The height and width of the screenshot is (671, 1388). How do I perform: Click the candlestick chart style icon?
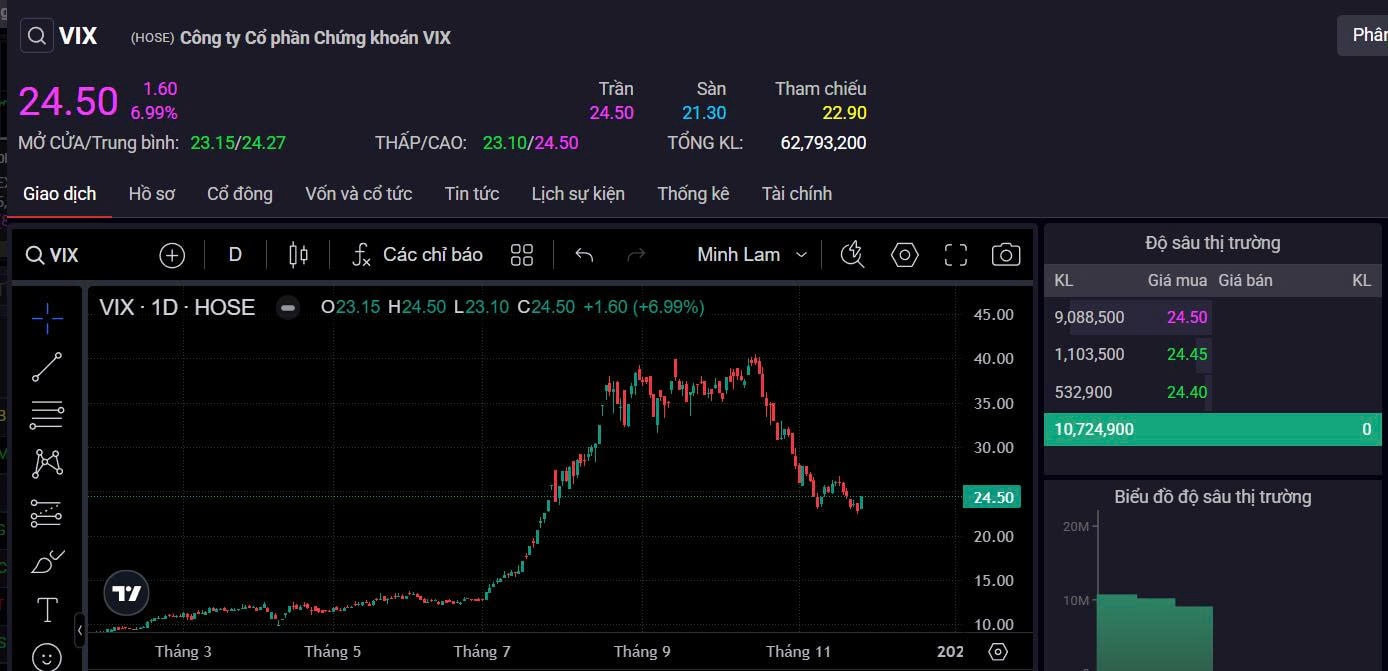click(298, 255)
